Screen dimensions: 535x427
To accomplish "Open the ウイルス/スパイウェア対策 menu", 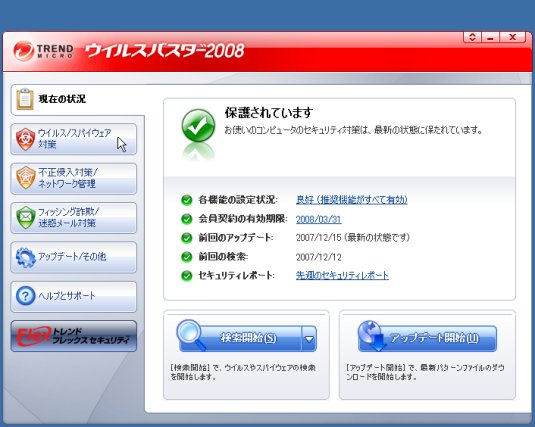I will point(74,139).
